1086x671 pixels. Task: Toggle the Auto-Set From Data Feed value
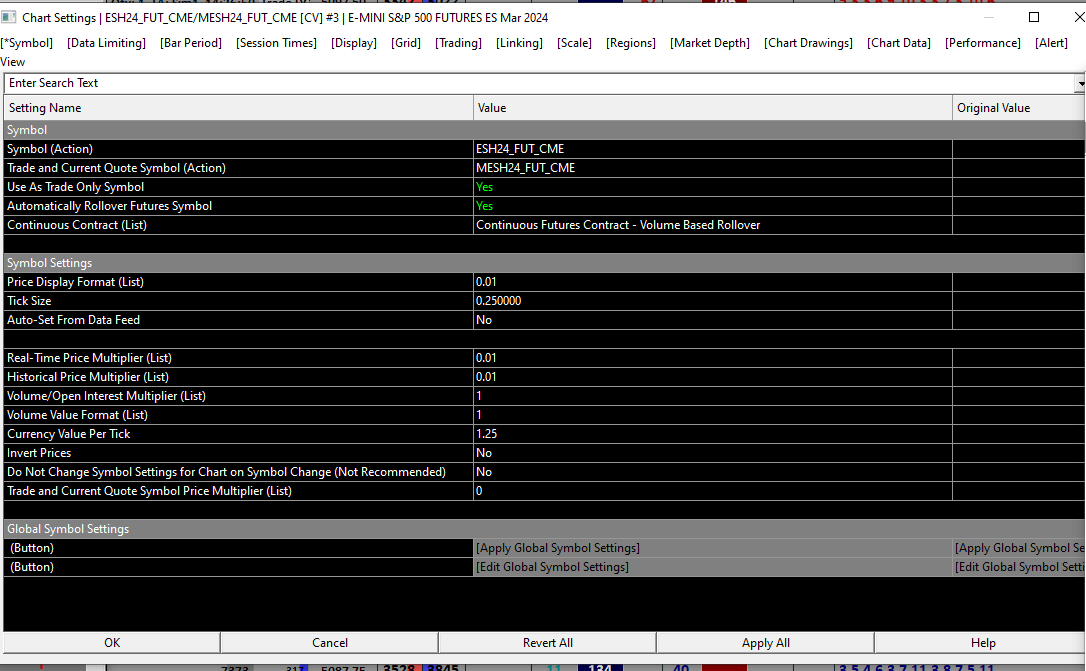[x=484, y=320]
